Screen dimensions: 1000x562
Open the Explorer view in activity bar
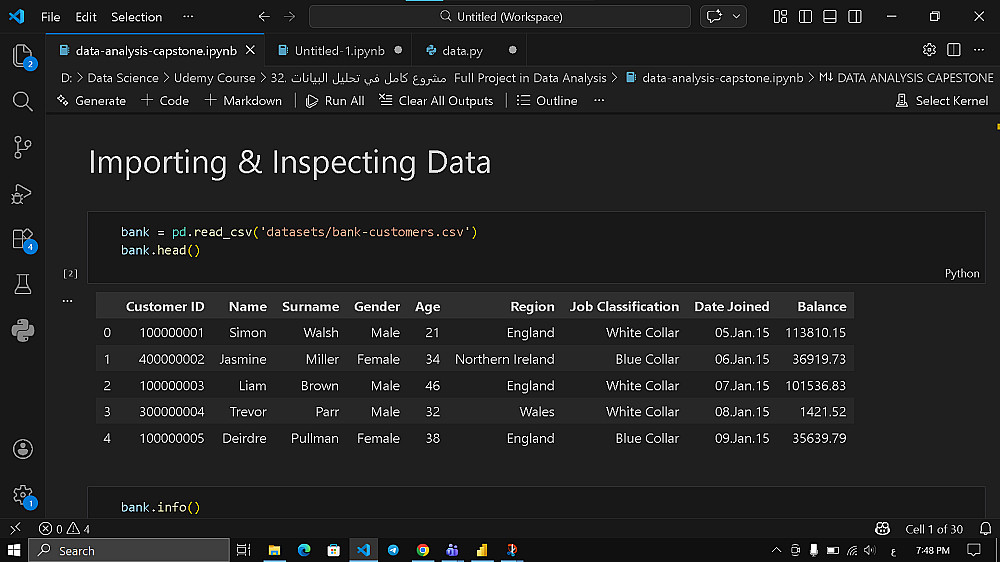pos(22,55)
